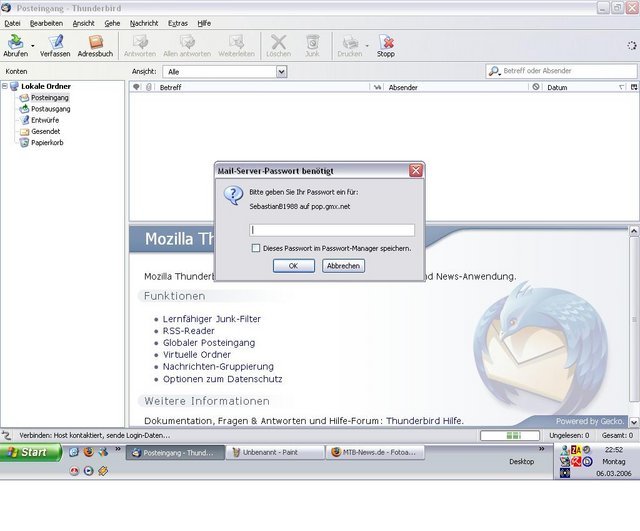Enable saving password in Passwort-Manager

[256, 248]
